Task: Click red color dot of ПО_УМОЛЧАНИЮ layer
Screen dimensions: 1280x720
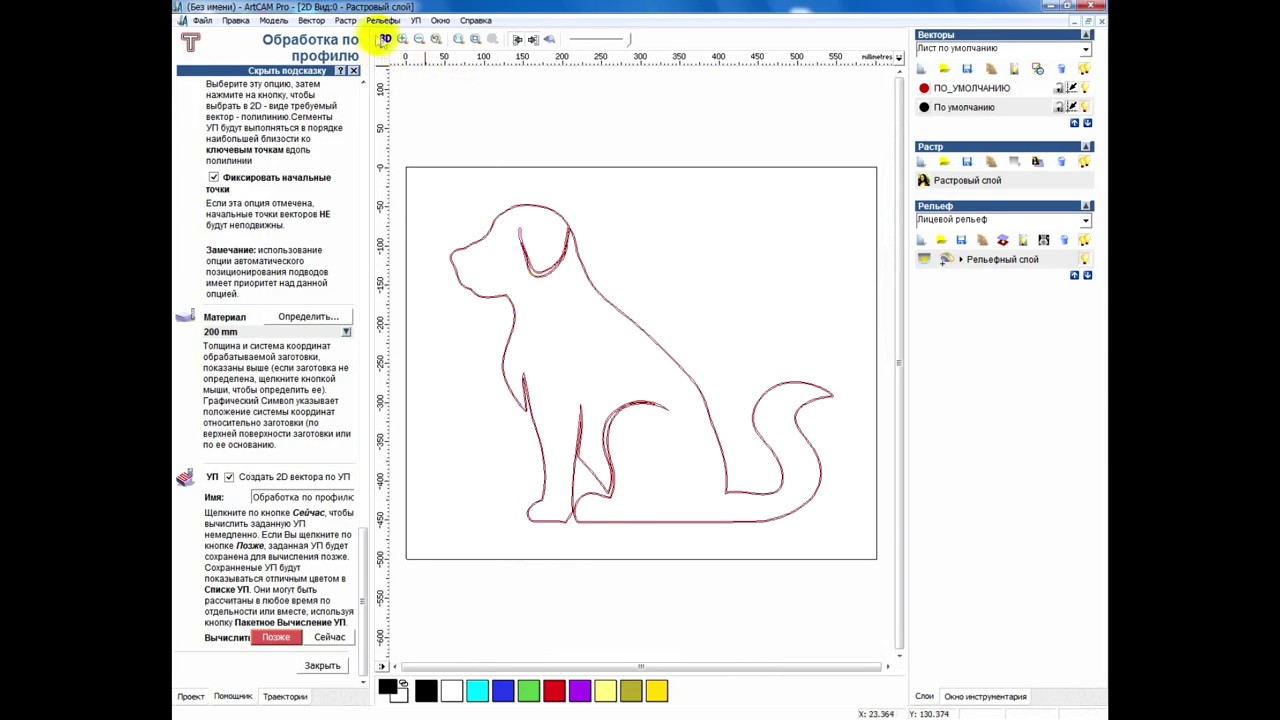Action: click(x=924, y=88)
